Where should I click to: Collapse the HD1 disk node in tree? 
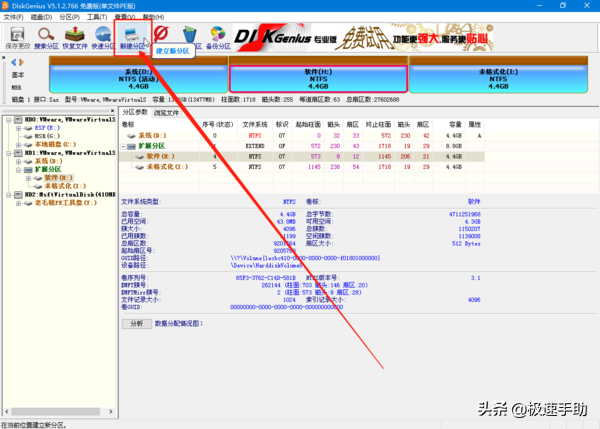[x=8, y=153]
